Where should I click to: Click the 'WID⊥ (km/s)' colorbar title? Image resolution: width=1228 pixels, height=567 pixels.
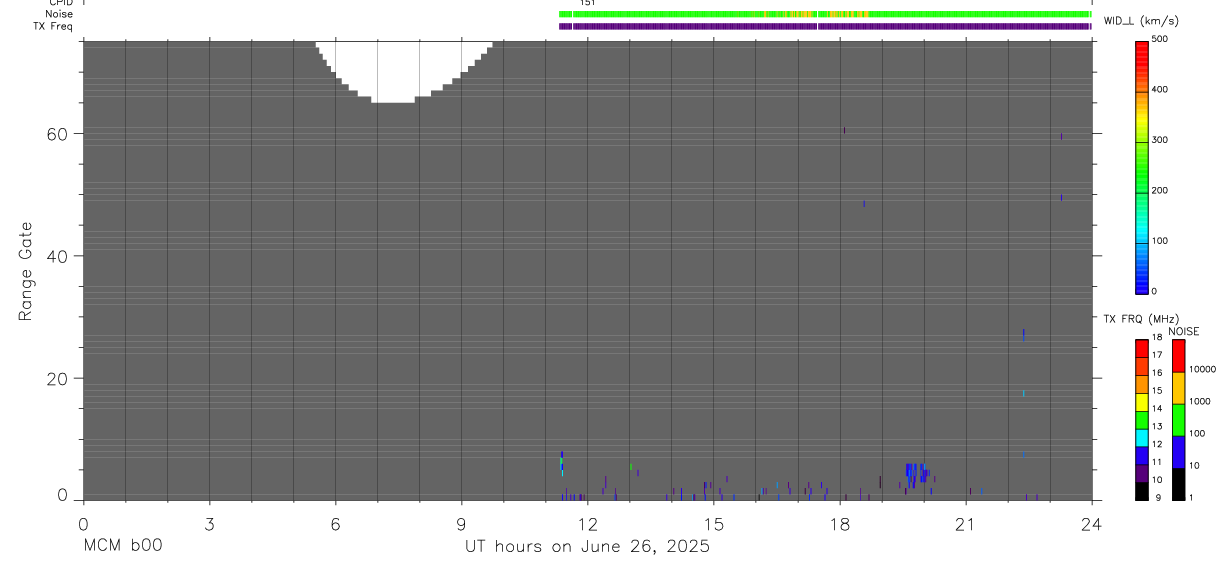(x=1141, y=21)
